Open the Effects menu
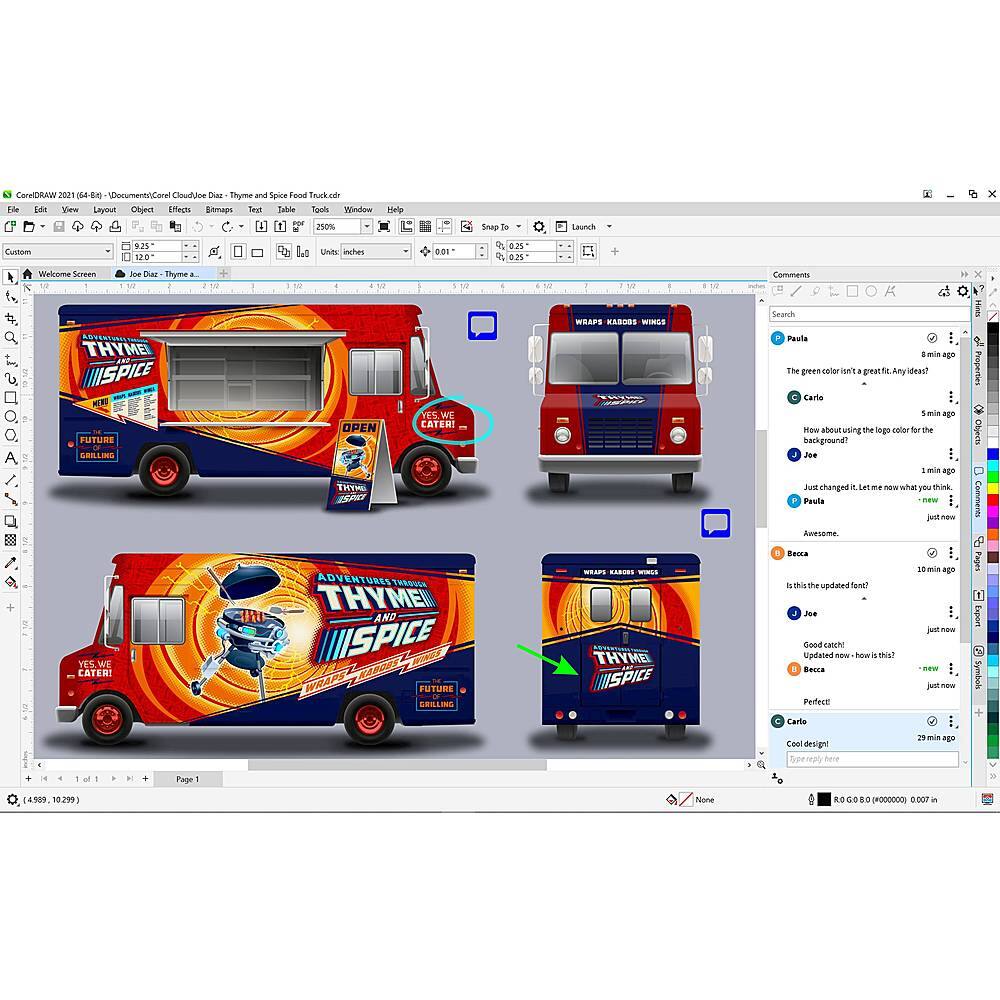 [x=180, y=210]
